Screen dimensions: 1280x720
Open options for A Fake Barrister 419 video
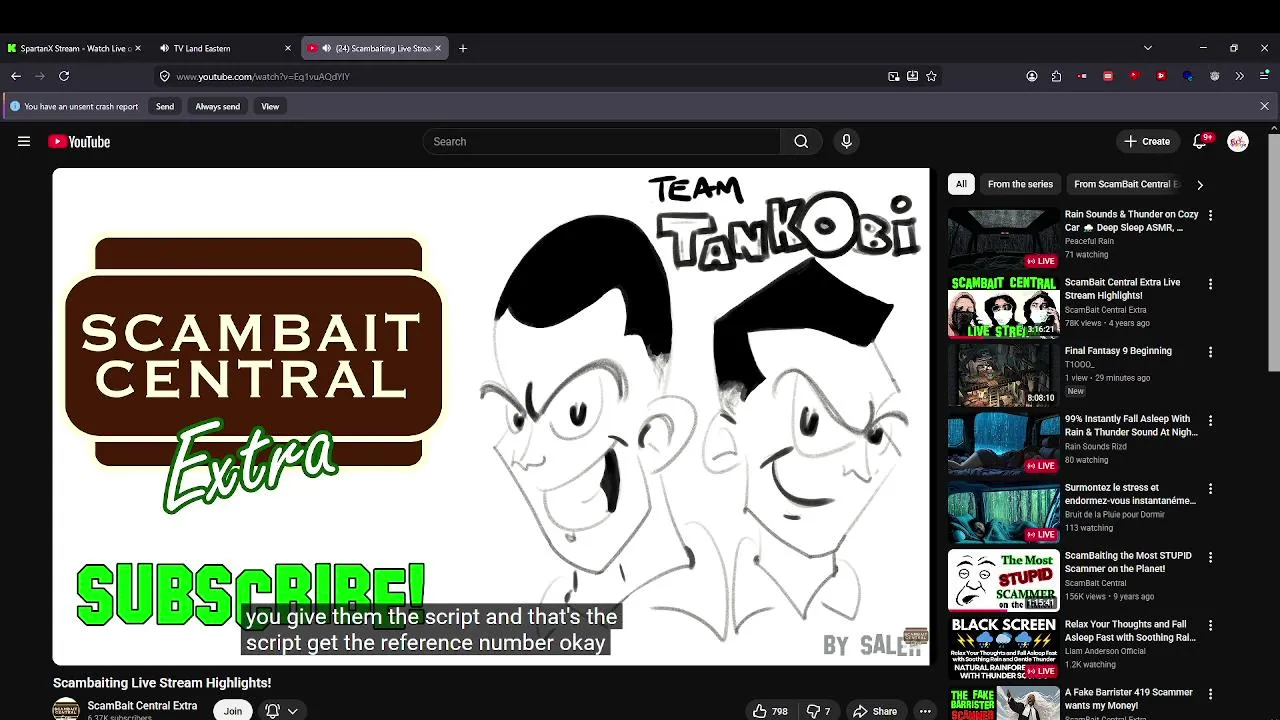pyautogui.click(x=1210, y=694)
